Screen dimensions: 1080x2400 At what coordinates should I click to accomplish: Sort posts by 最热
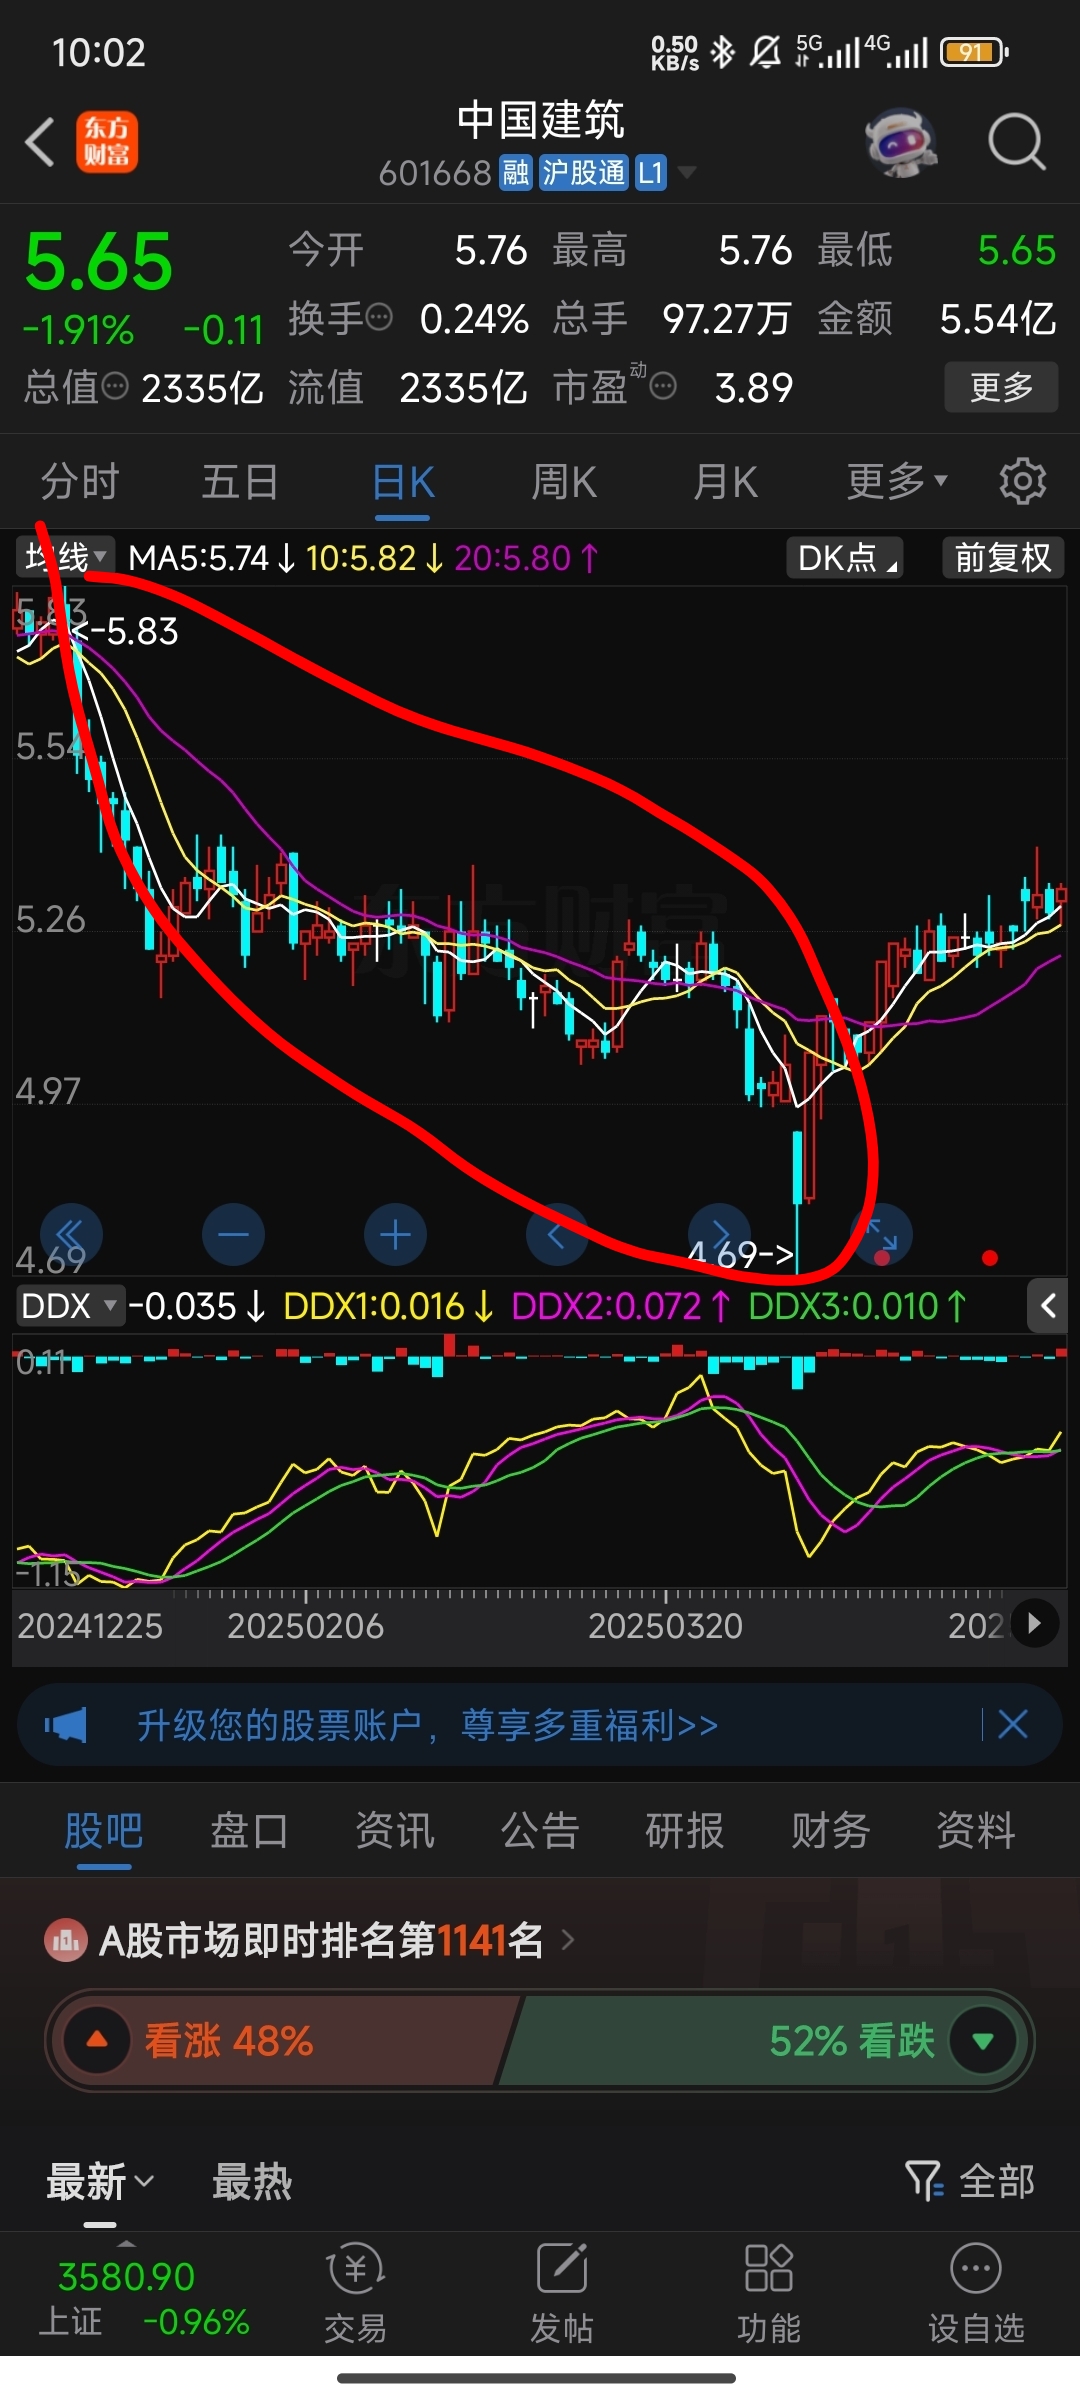252,2181
